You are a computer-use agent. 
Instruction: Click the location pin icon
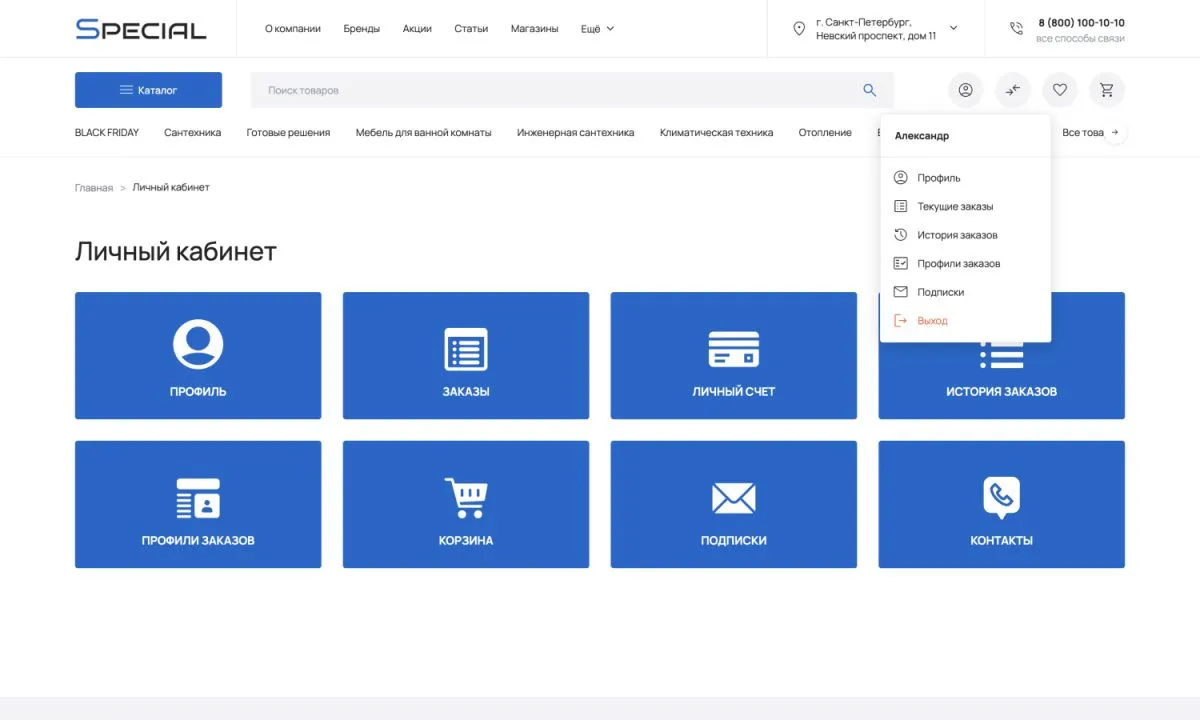[x=798, y=29]
